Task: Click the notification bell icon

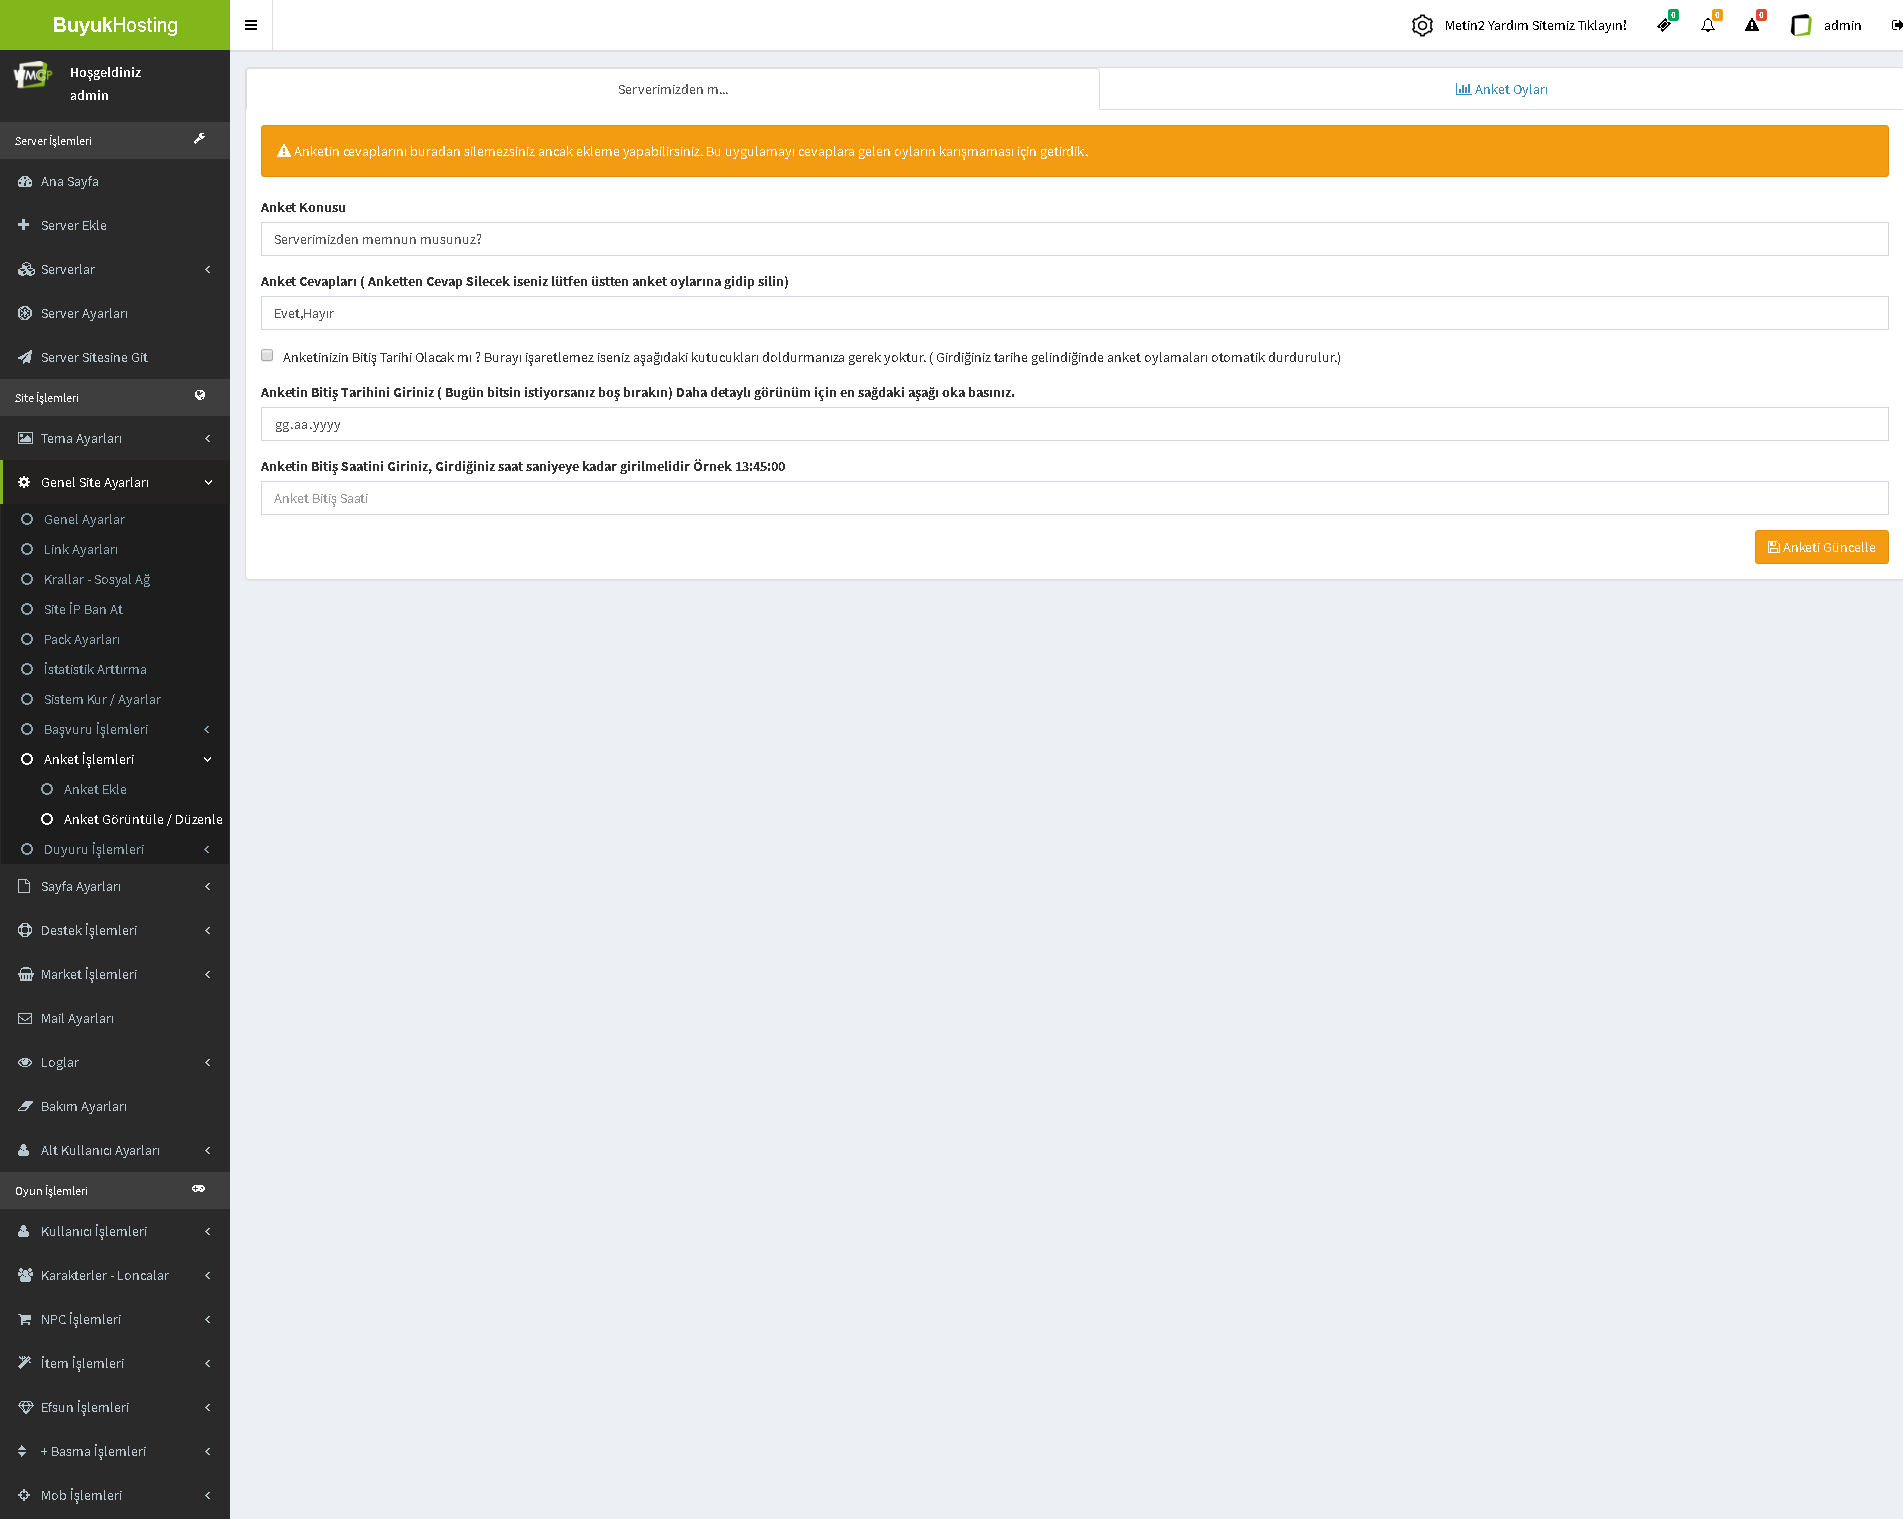Action: [x=1708, y=25]
